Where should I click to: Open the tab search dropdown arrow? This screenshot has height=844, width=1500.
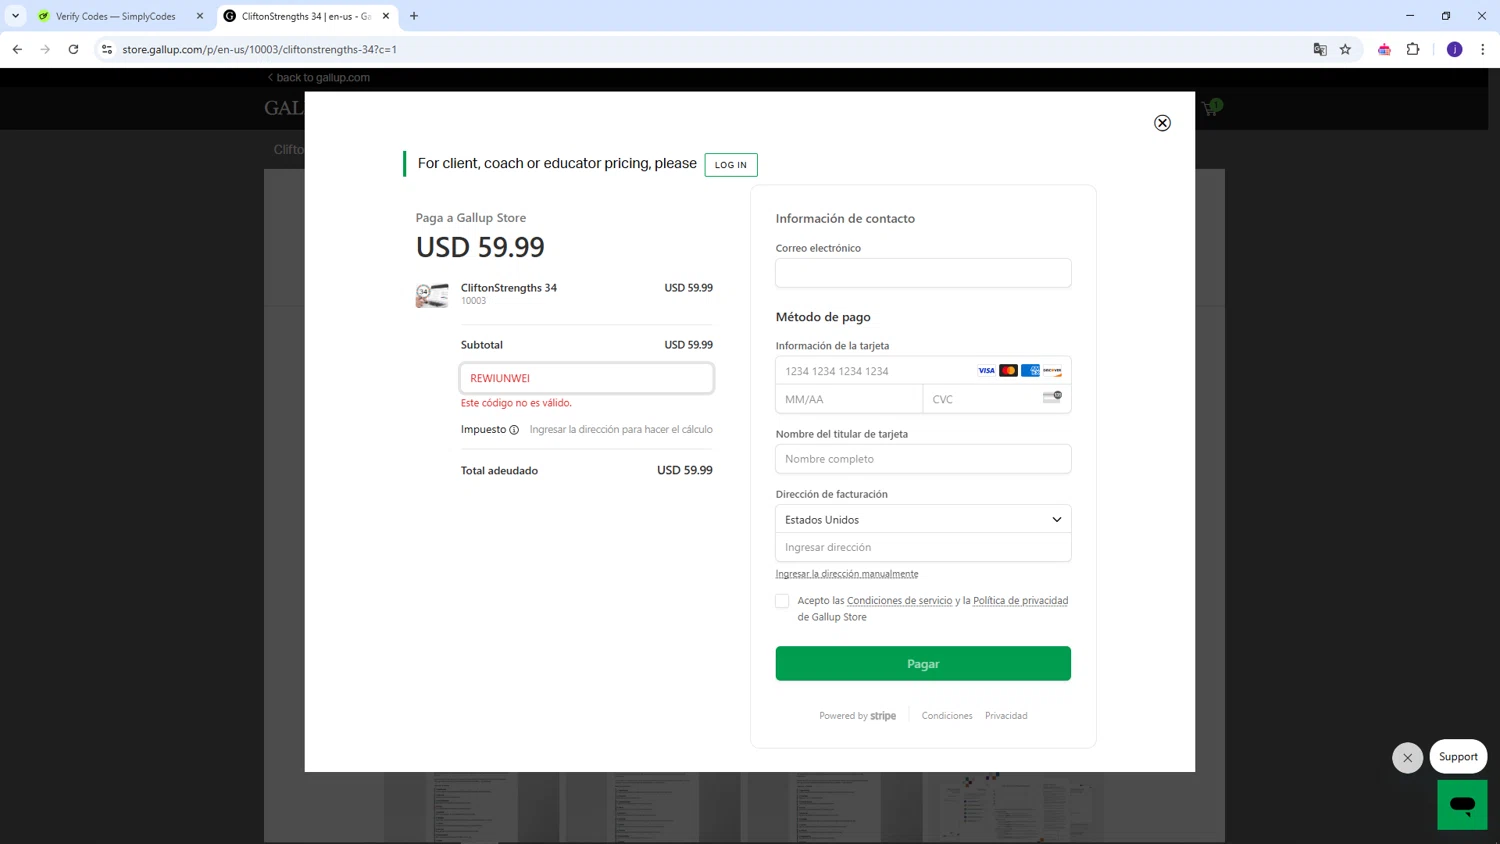tap(15, 16)
